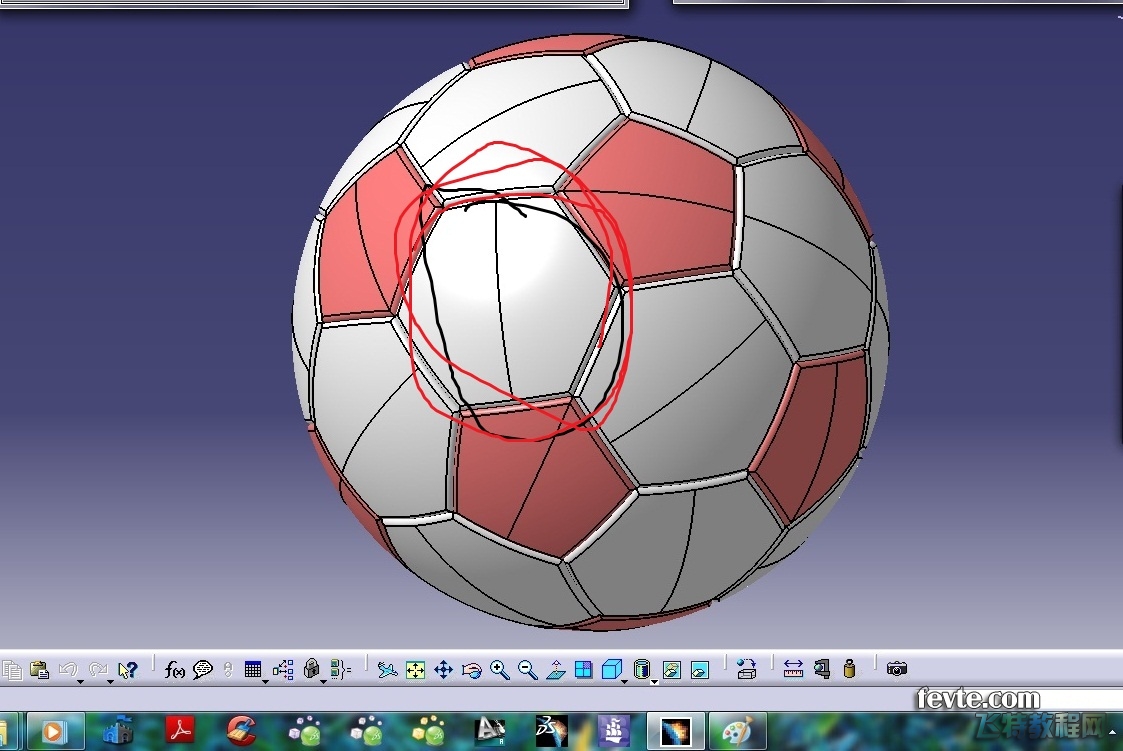Expand the Design Table dropdown arrow
1123x751 pixels.
265,682
